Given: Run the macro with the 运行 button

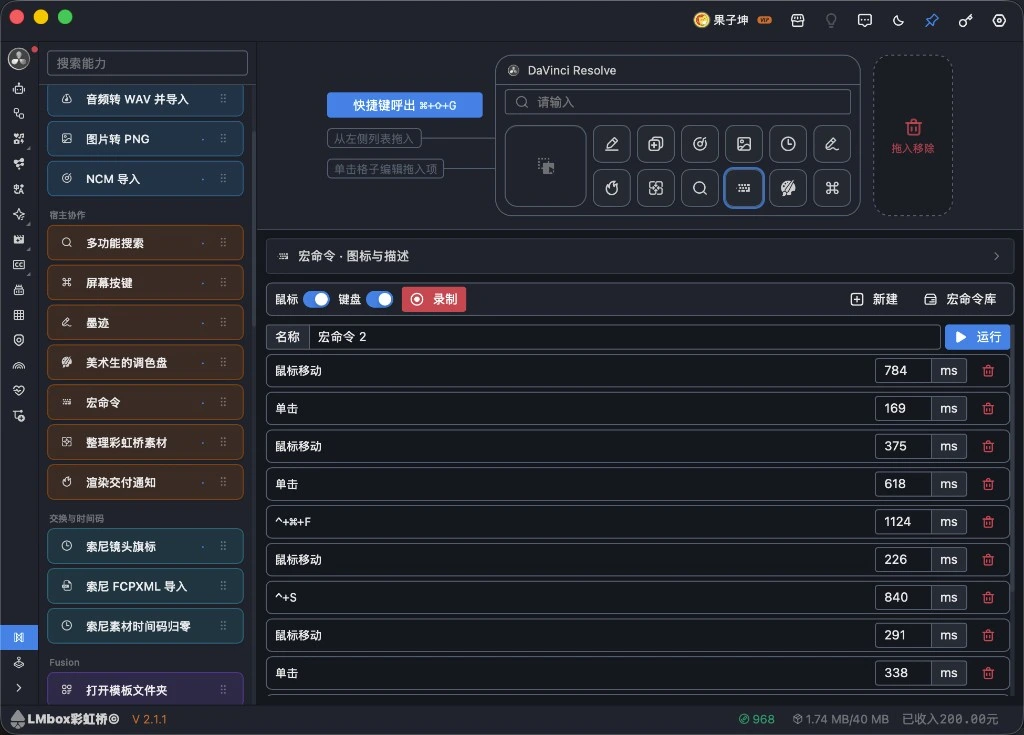Looking at the screenshot, I should (x=977, y=337).
